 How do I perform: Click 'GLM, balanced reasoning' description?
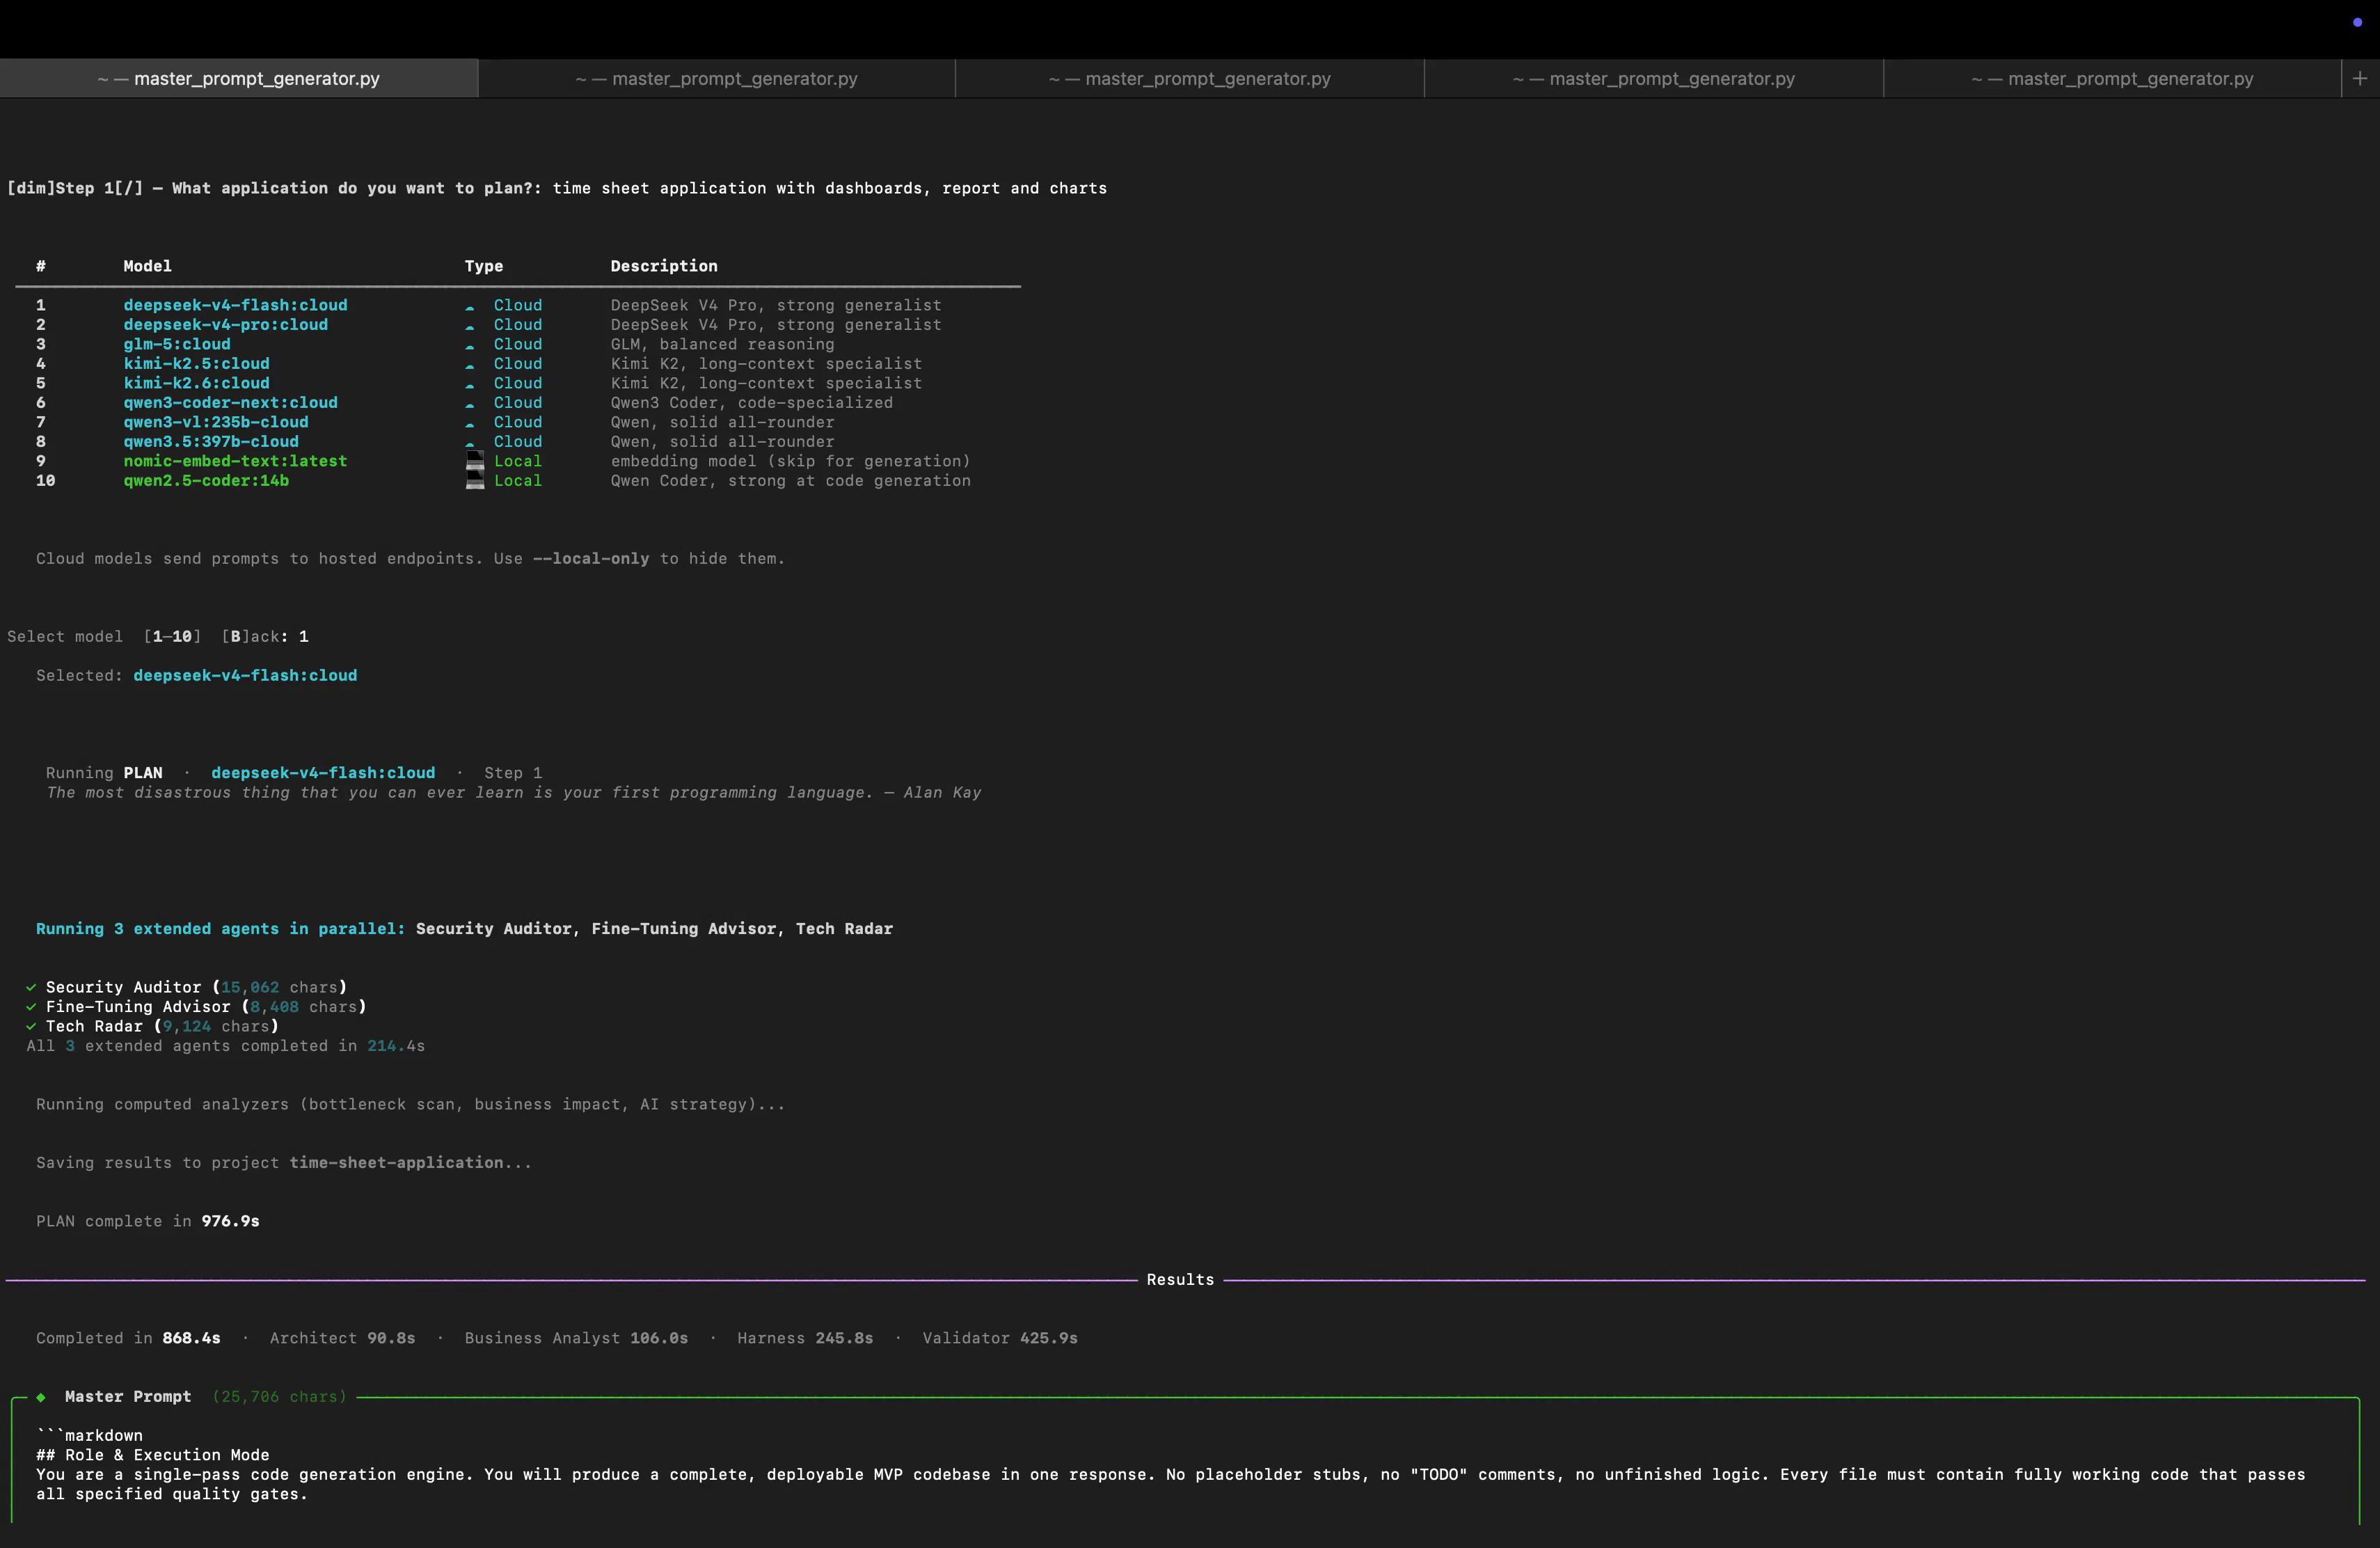pos(723,344)
